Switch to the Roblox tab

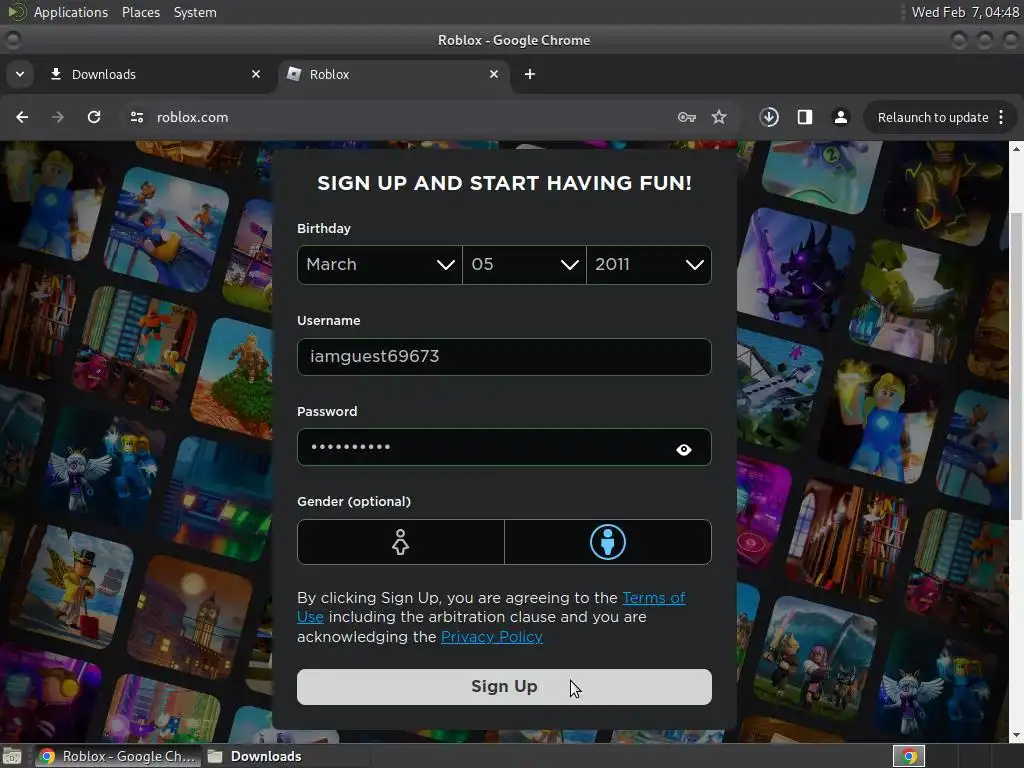tap(392, 74)
